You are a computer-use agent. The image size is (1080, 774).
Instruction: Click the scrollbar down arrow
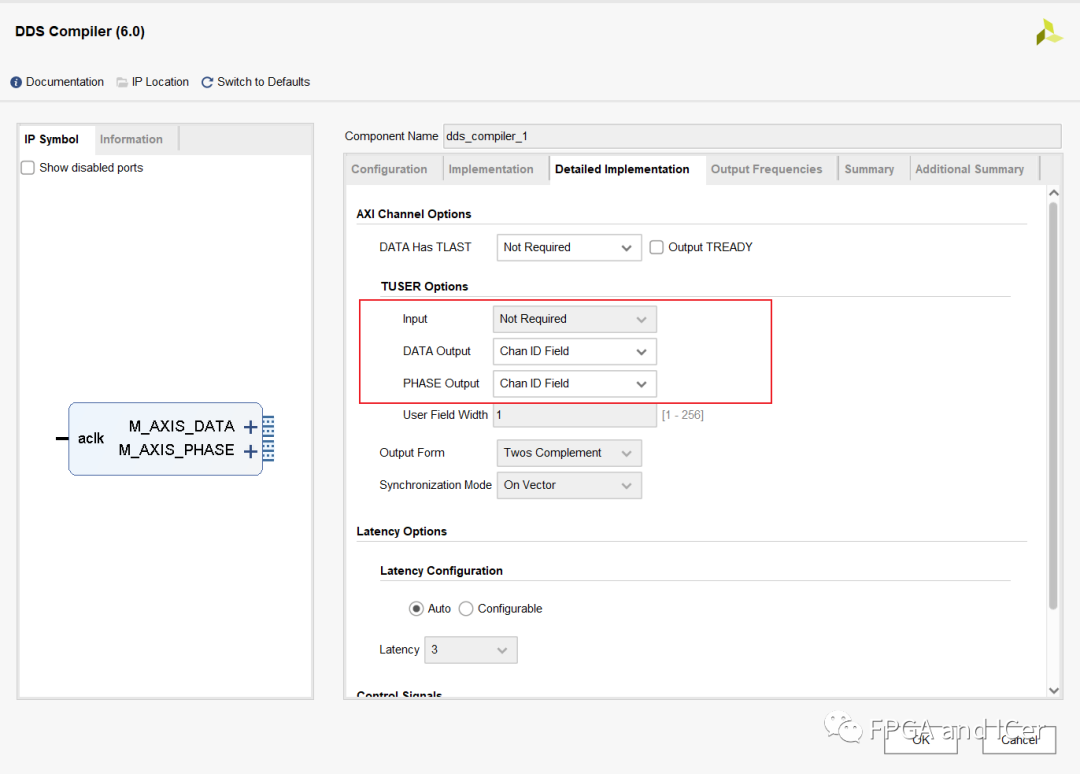click(x=1053, y=691)
